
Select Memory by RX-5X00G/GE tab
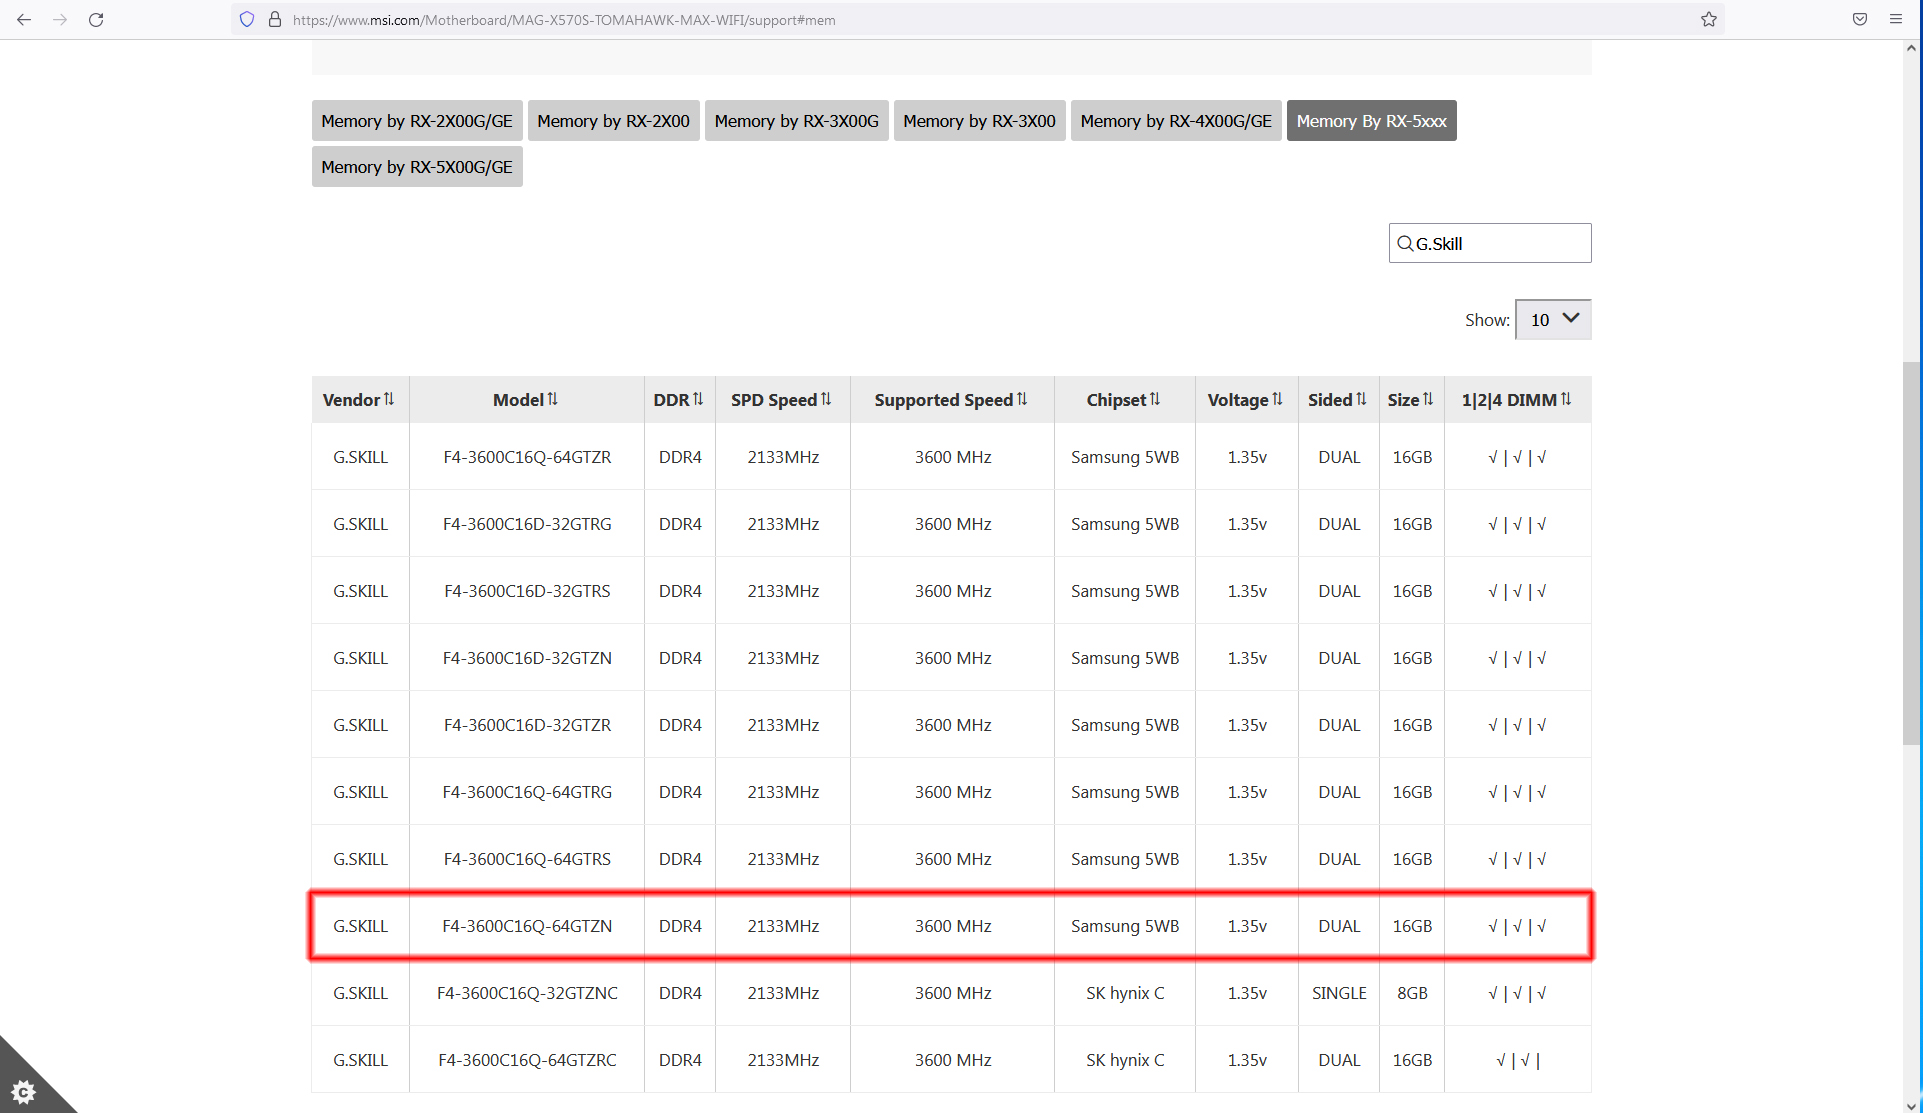pyautogui.click(x=417, y=167)
